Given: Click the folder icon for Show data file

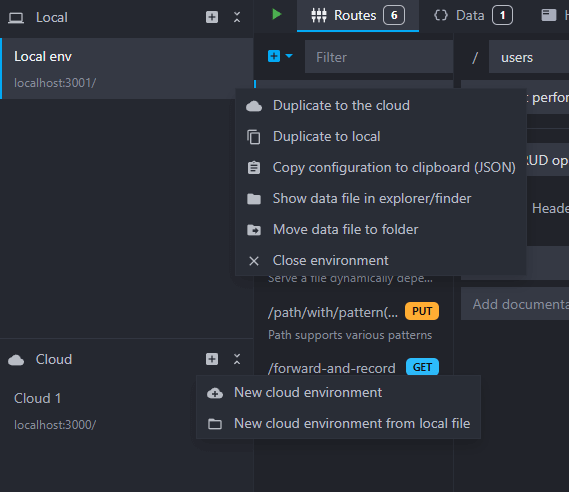Looking at the screenshot, I should tap(254, 199).
